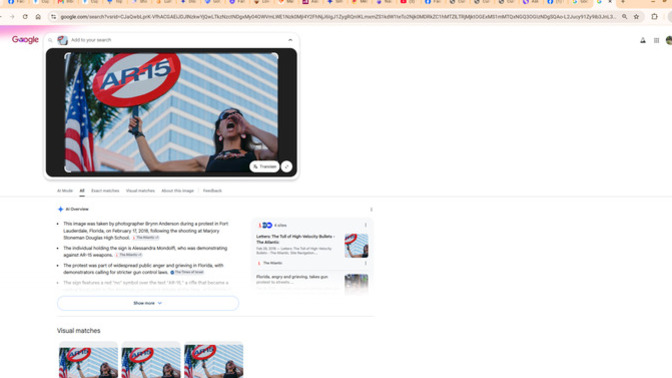Open The Atlantic letters article link
This screenshot has width=672, height=378.
(295, 239)
